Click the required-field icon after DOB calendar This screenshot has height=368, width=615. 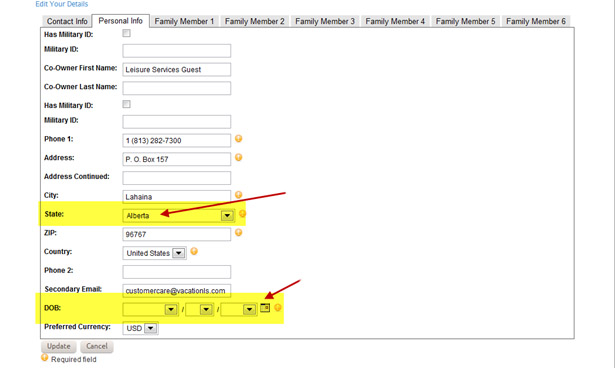coord(278,308)
